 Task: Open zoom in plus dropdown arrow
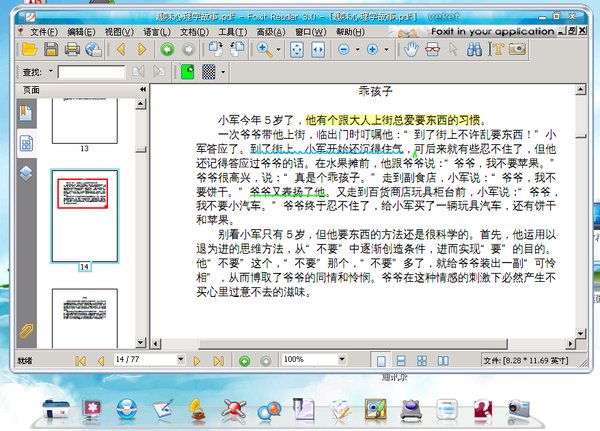386,49
